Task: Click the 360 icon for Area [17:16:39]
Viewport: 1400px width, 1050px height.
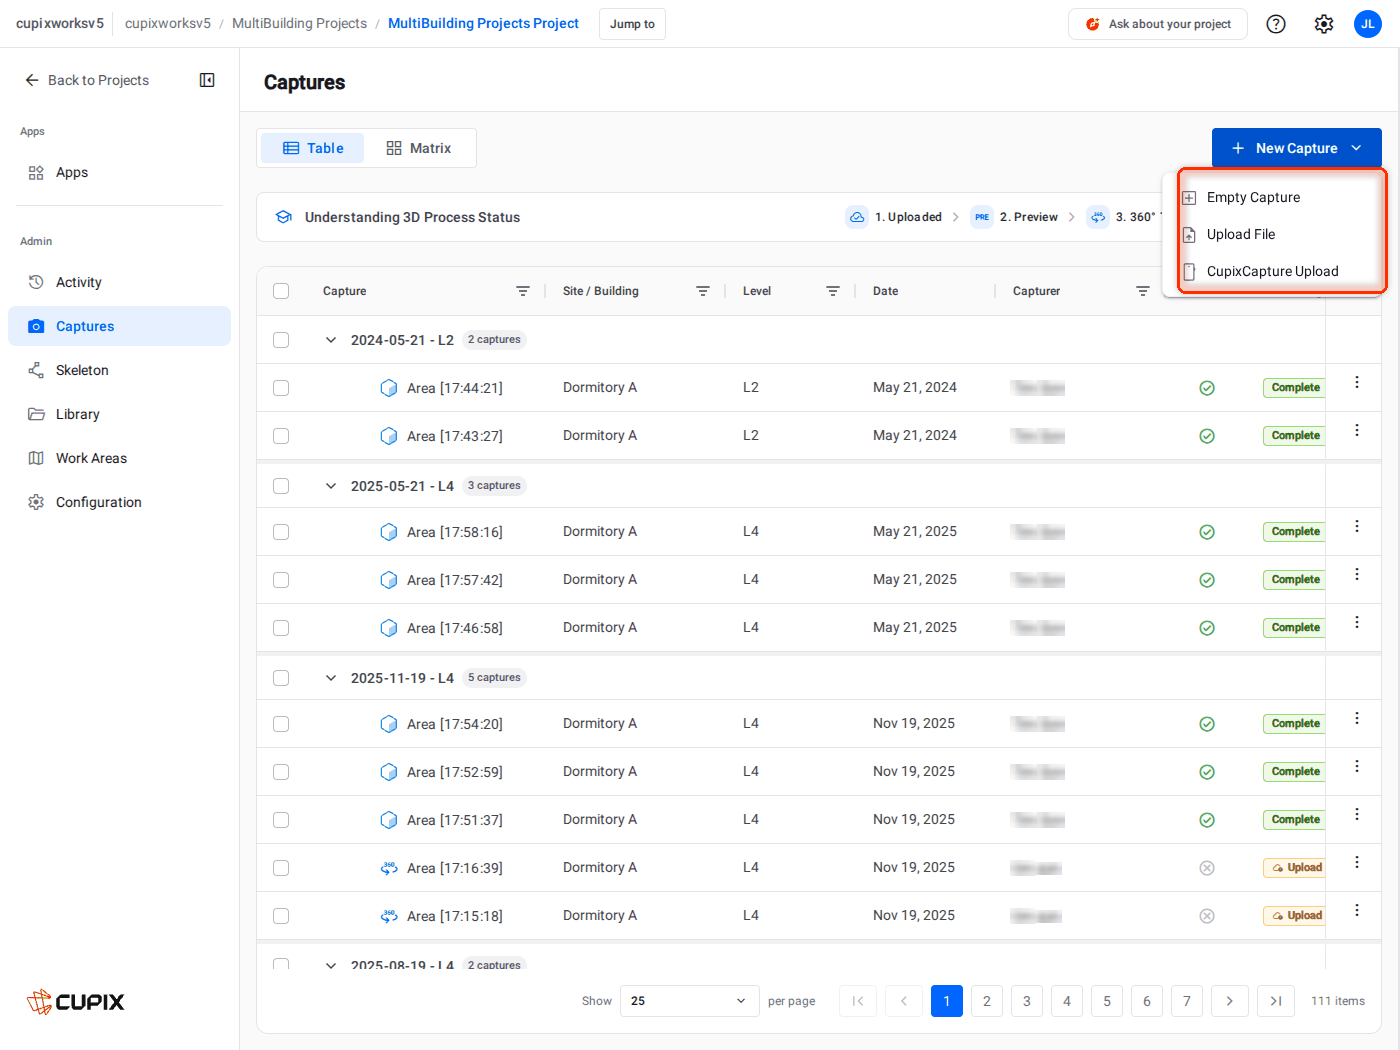Action: [389, 868]
